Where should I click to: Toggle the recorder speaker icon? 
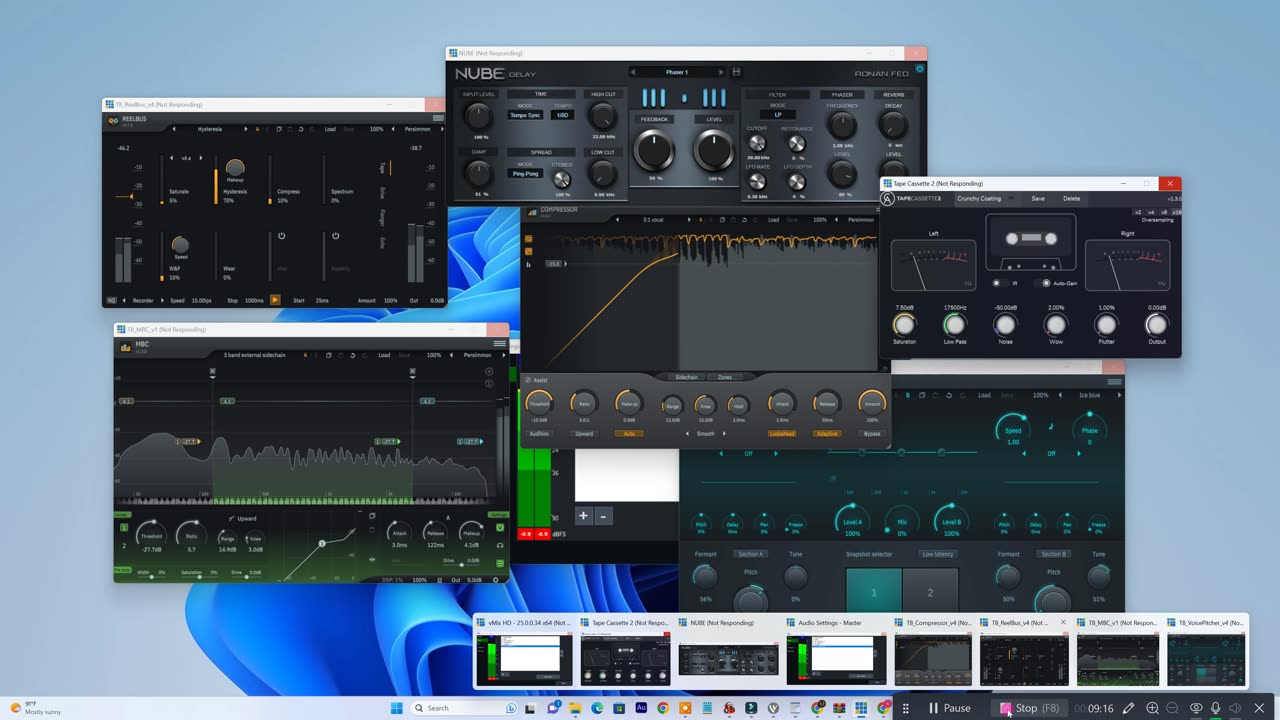[1237, 708]
